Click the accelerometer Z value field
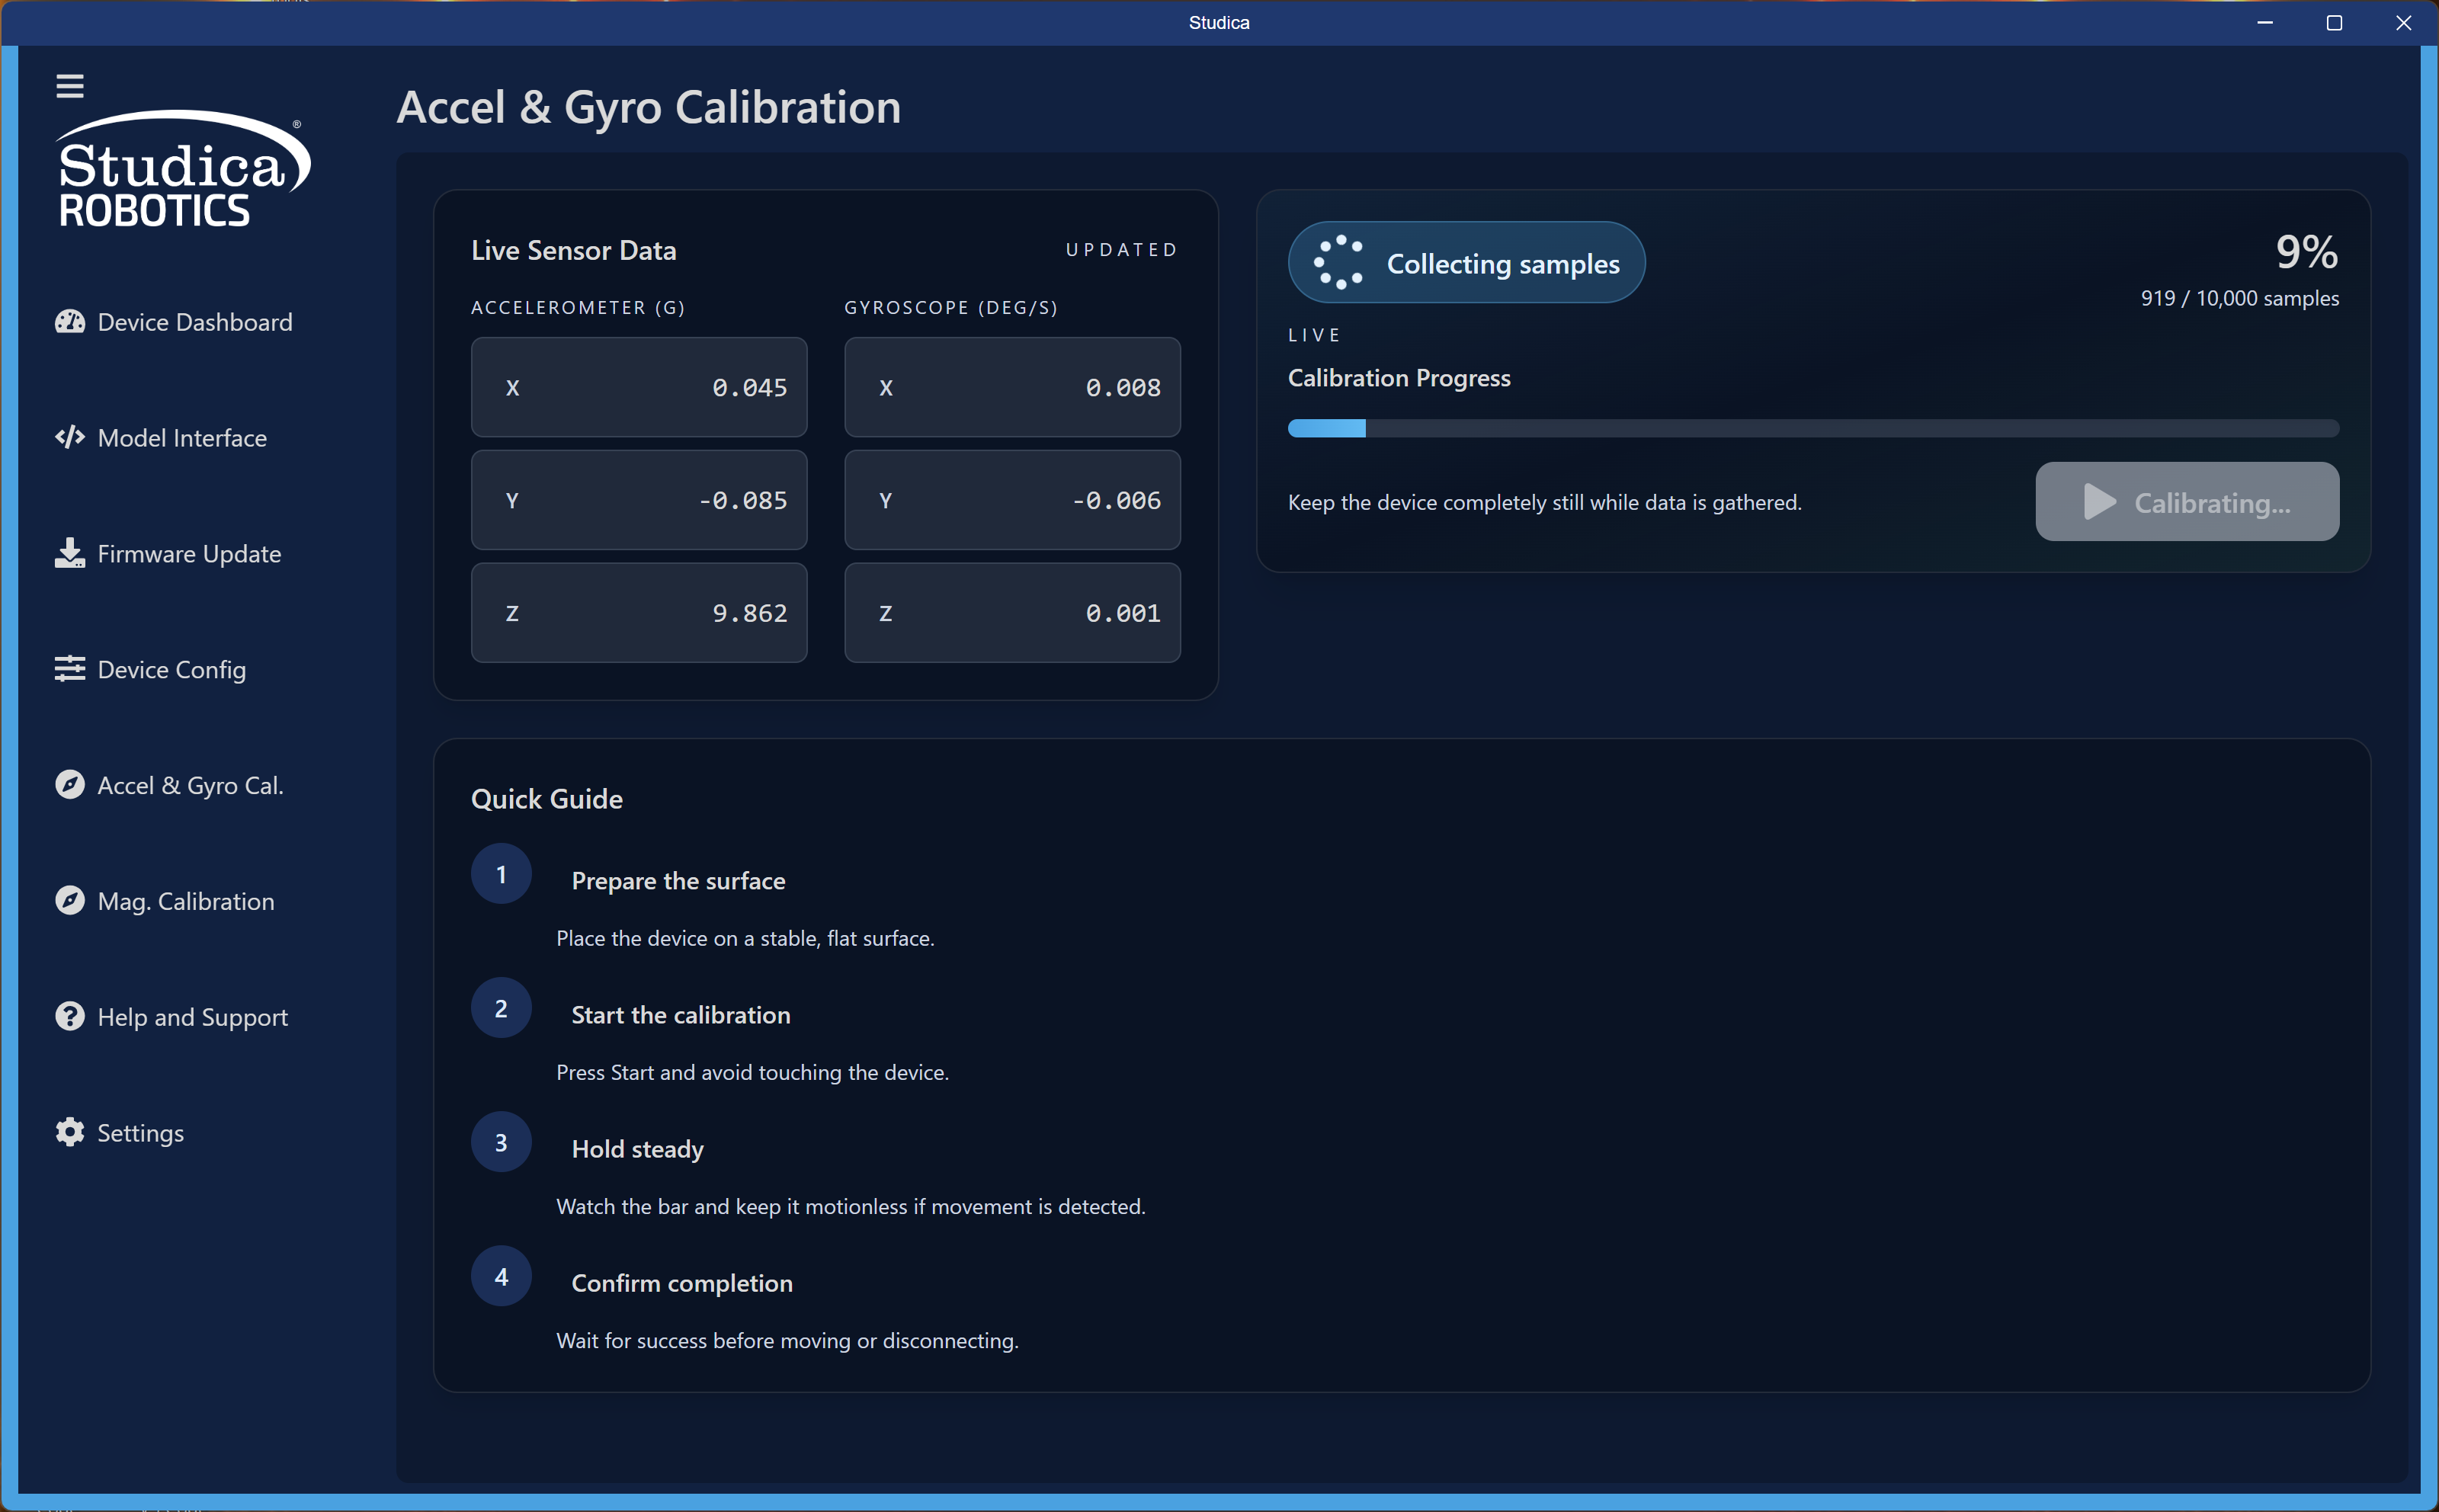 [x=639, y=613]
